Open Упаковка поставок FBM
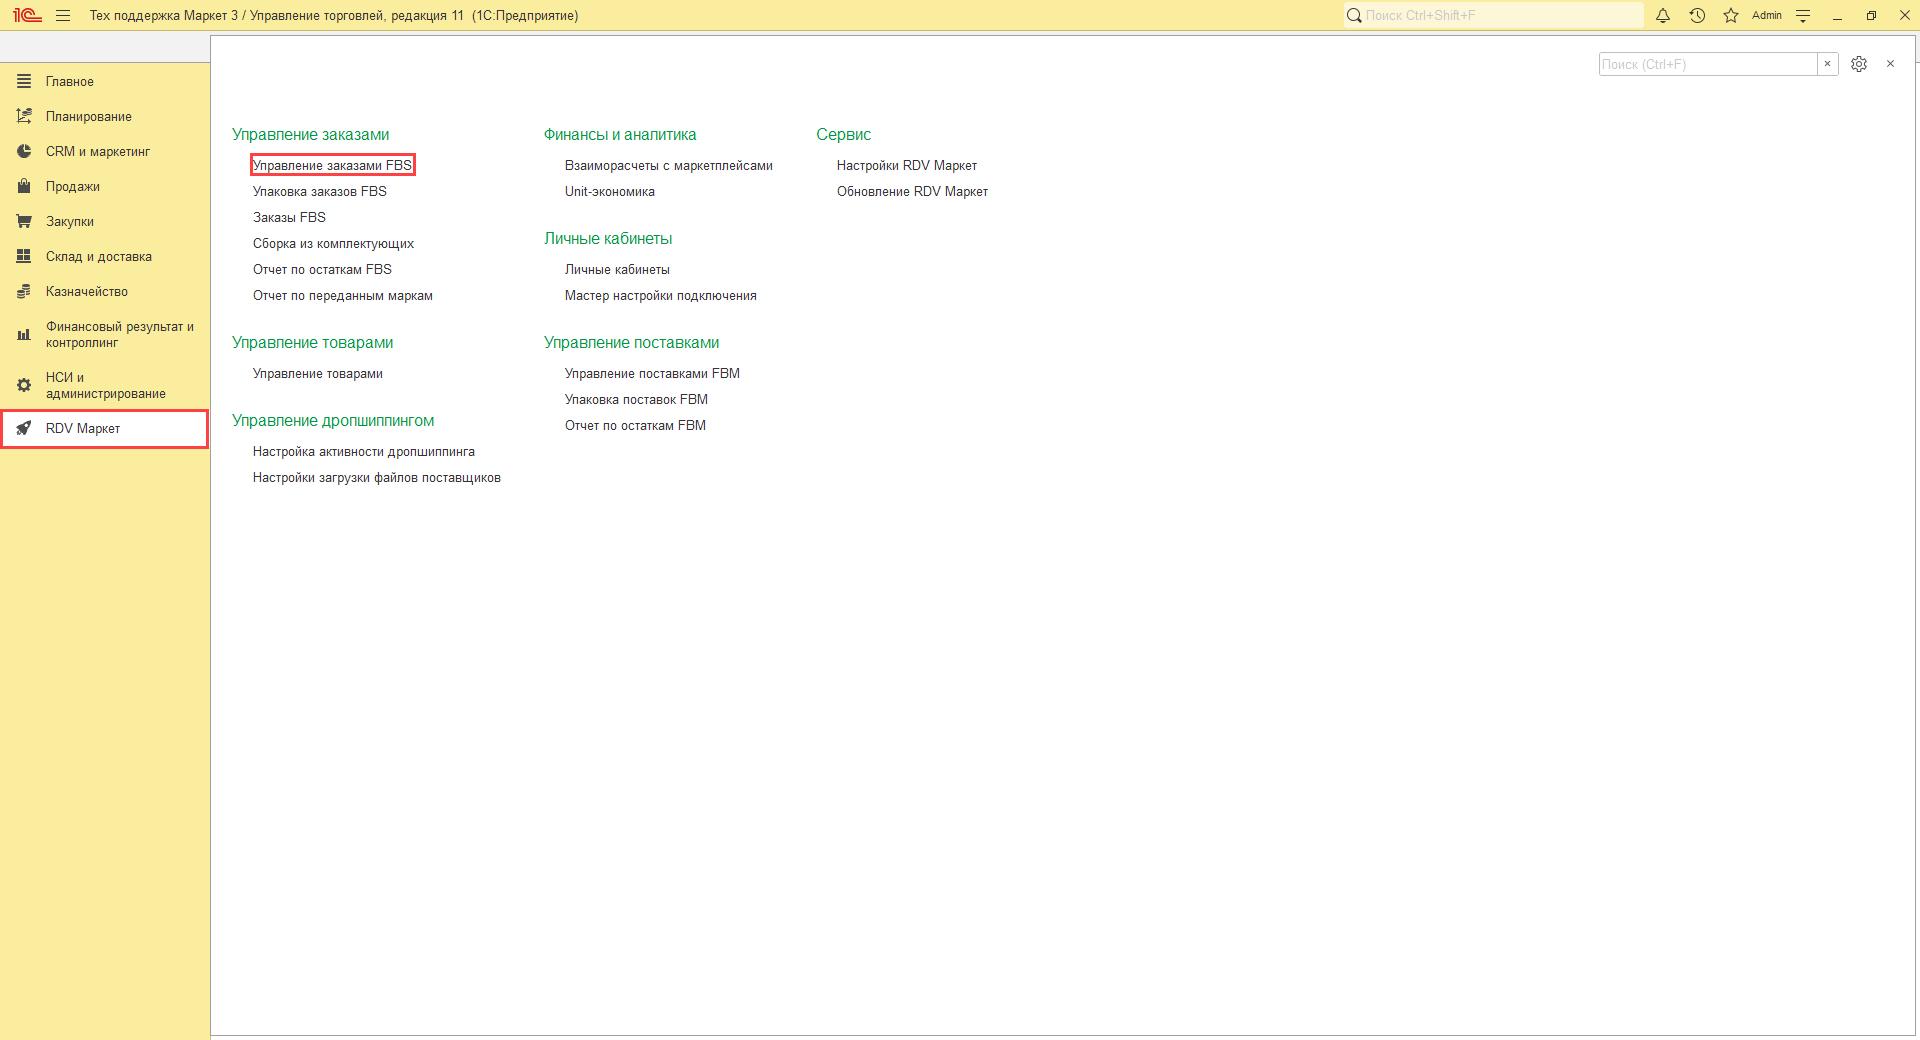Screen dimensions: 1920x1040 [x=636, y=399]
